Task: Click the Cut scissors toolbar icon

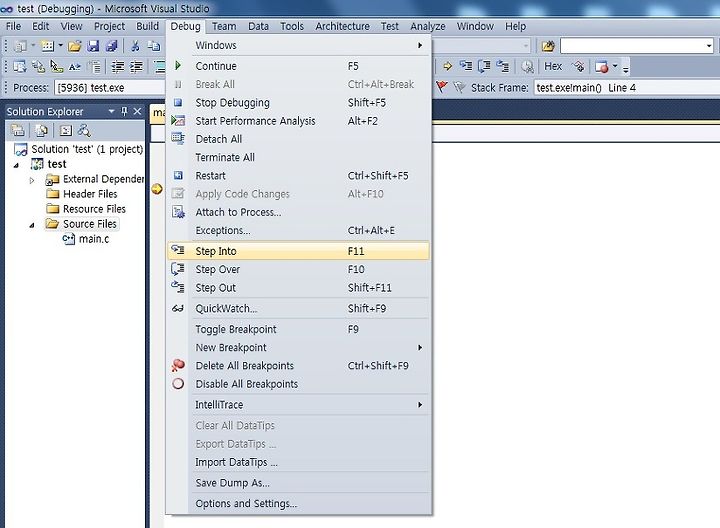Action: coord(135,46)
